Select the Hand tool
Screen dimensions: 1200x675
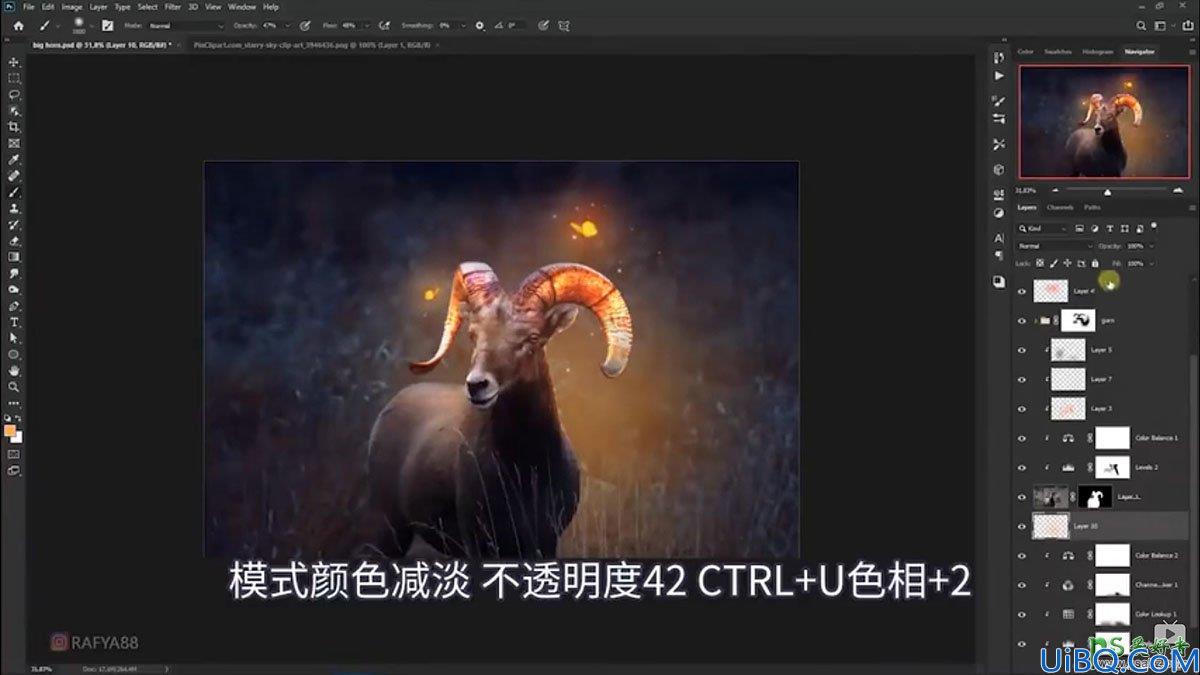(14, 371)
